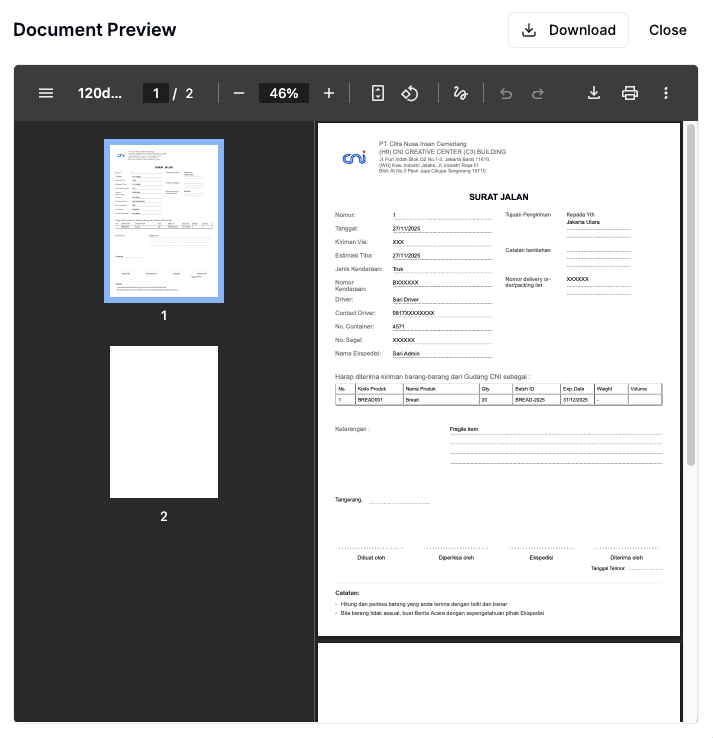Rotate the document counterclockwise
Screen dimensions: 713x738
(x=409, y=93)
